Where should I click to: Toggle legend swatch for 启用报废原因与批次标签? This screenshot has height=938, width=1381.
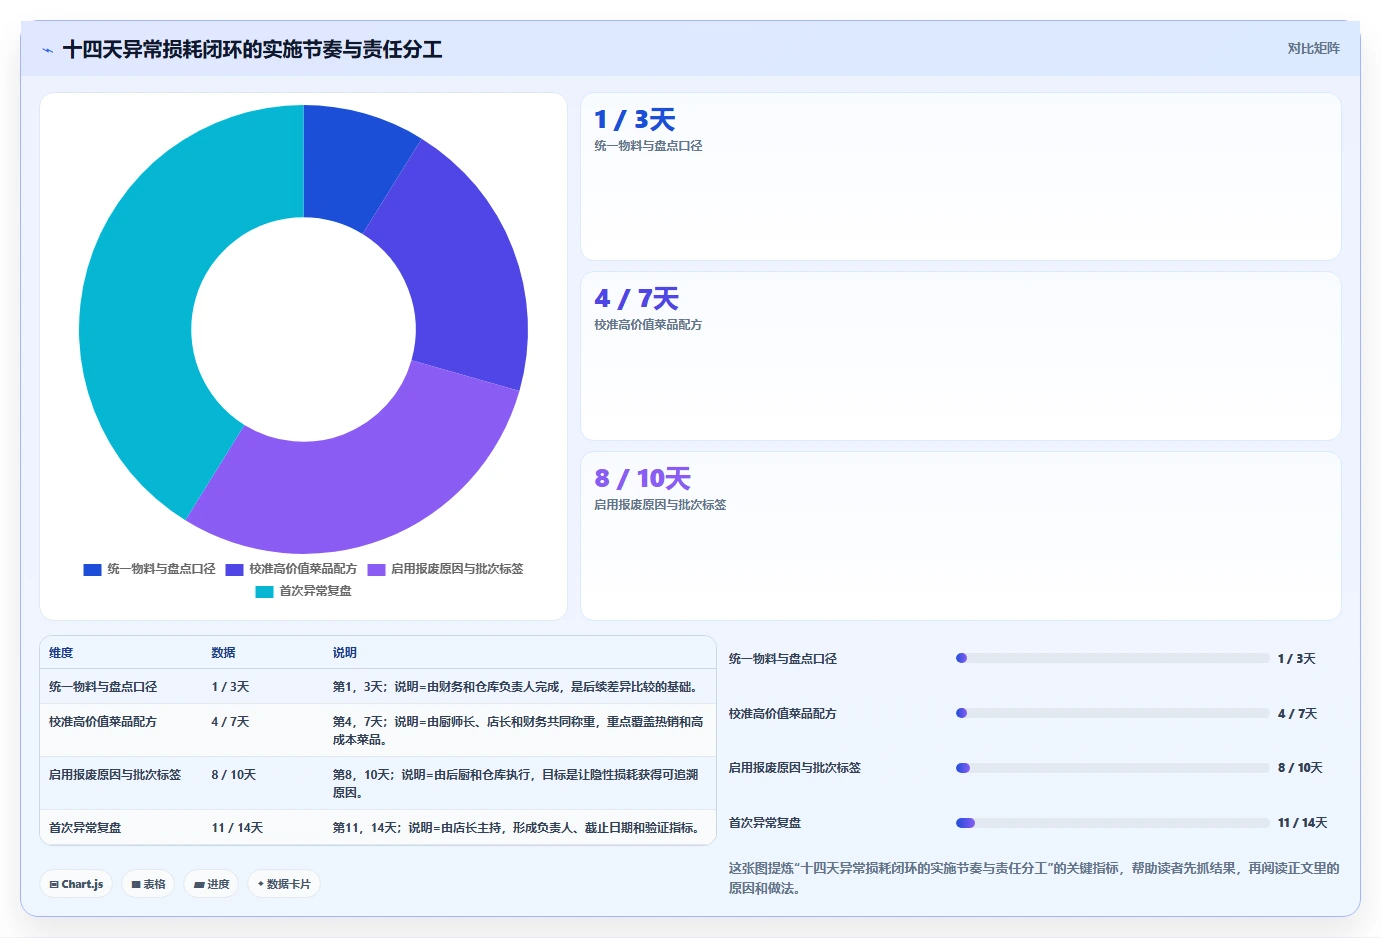pos(376,569)
